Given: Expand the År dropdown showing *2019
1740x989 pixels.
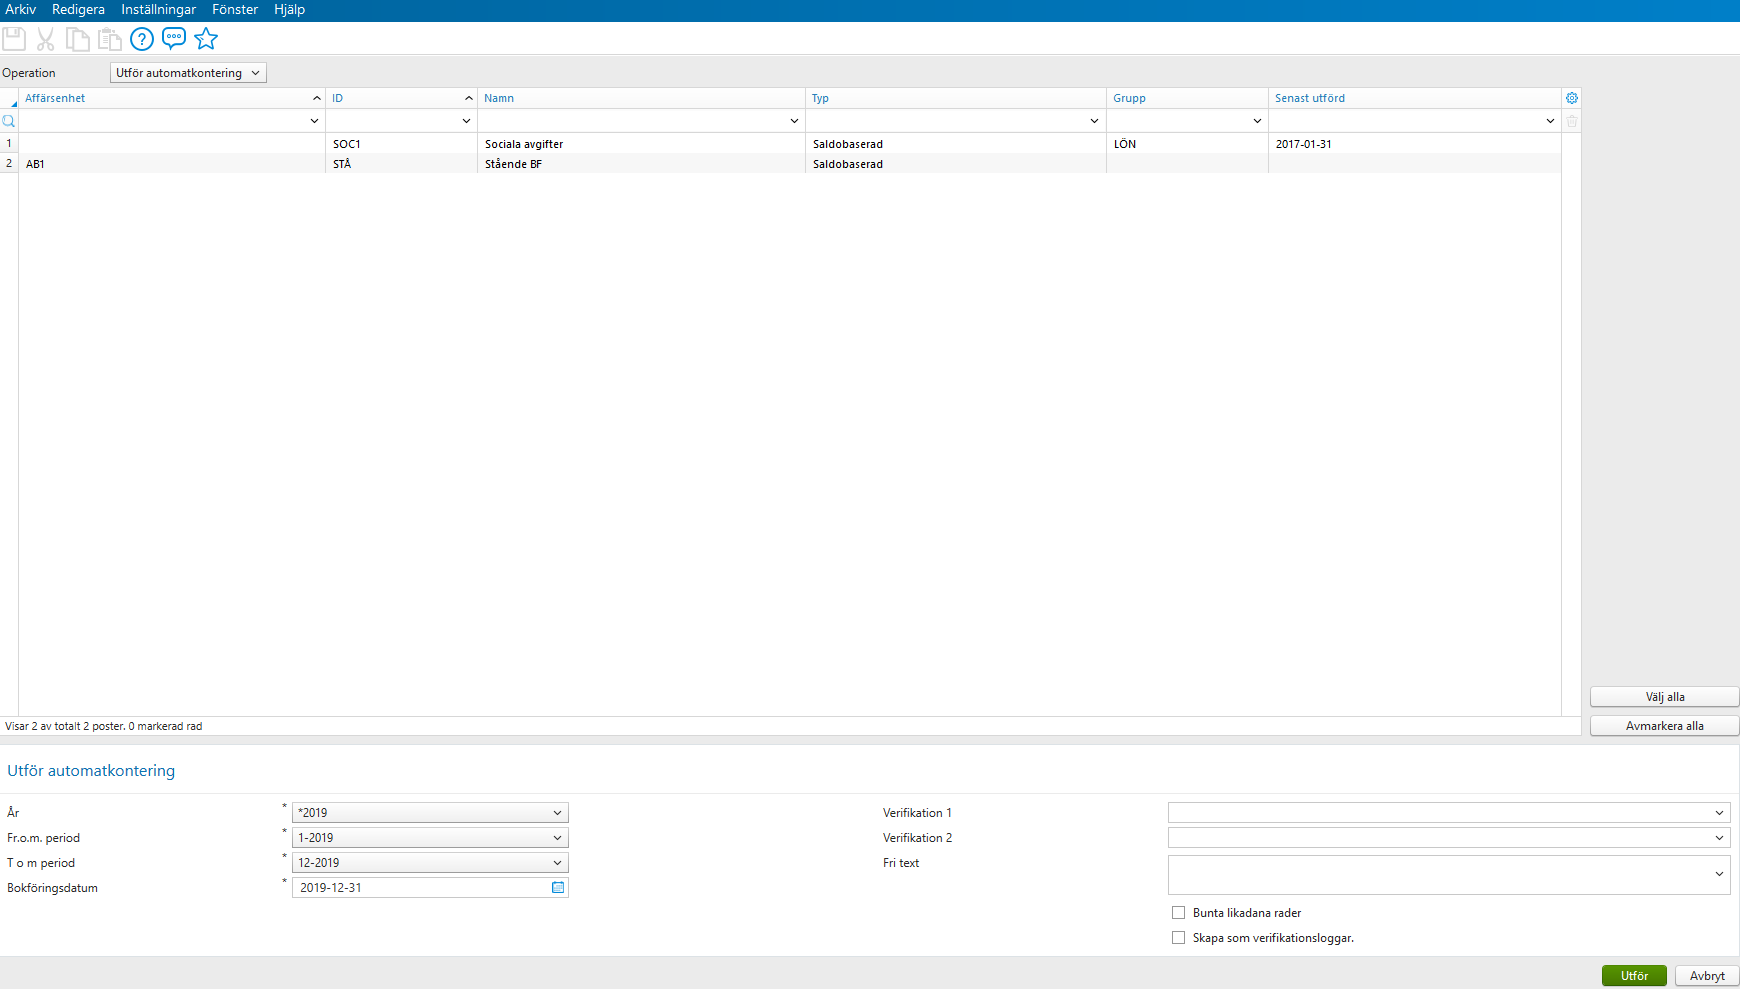Looking at the screenshot, I should pyautogui.click(x=558, y=812).
